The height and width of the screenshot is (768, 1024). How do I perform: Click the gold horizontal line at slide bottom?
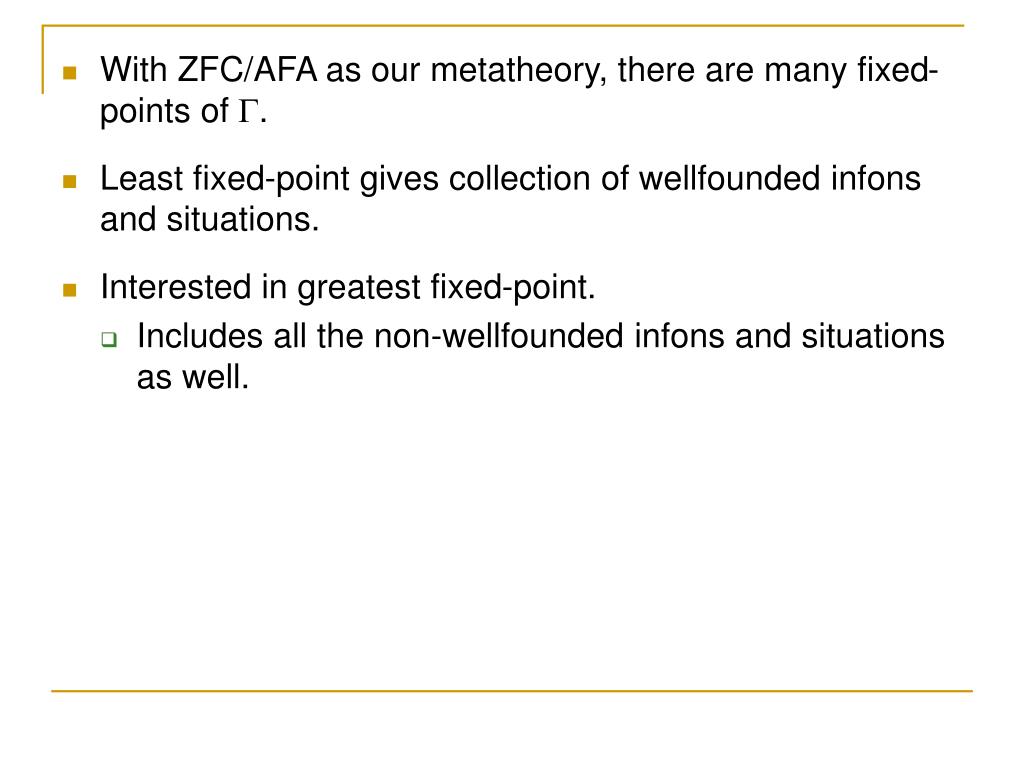pyautogui.click(x=512, y=690)
